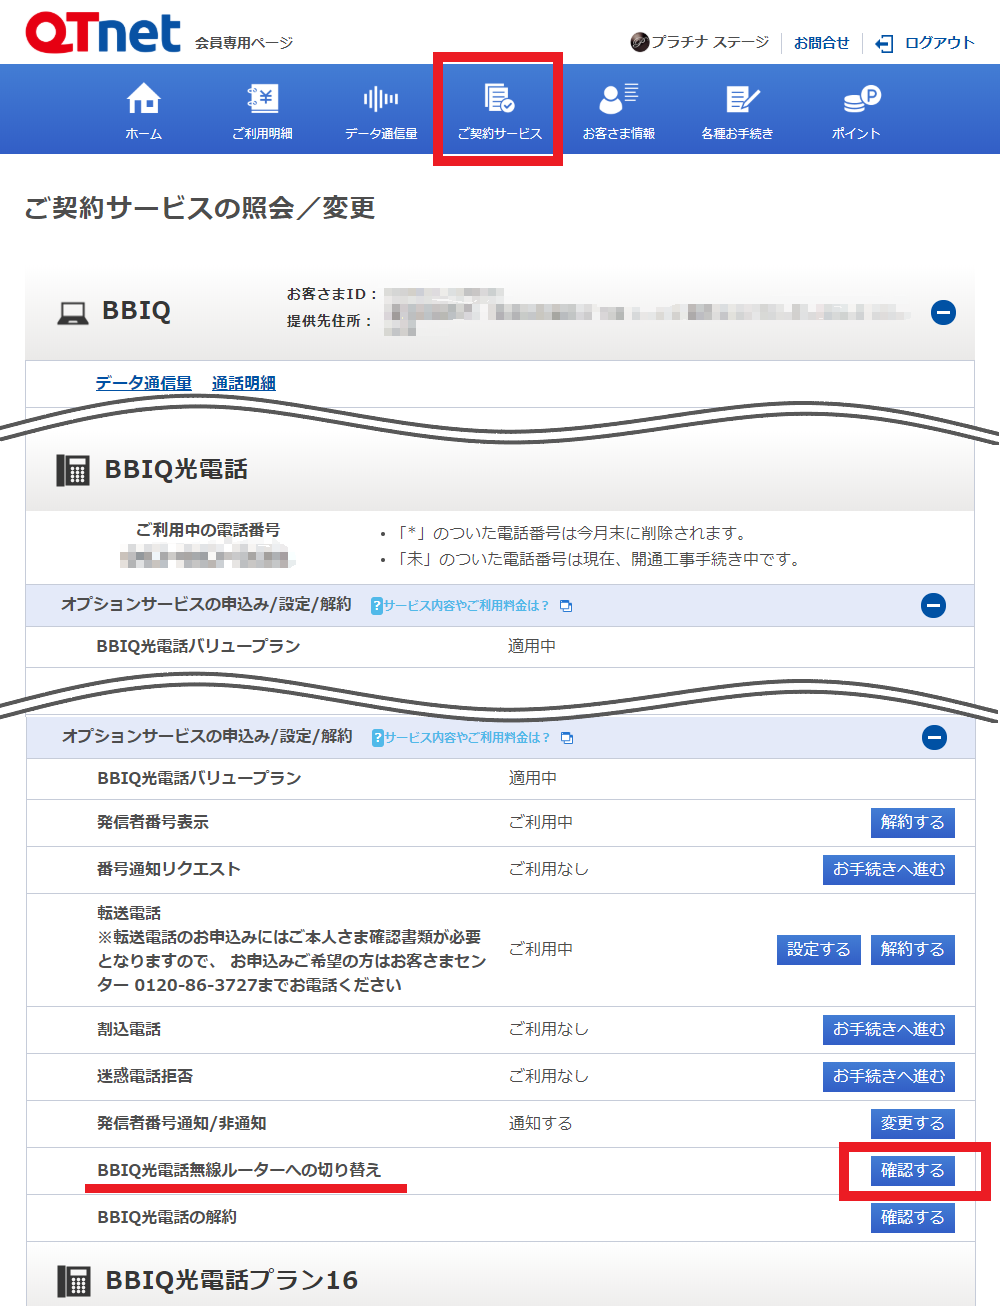The image size is (1000, 1306).
Task: Click help question icon in first option header
Action: (x=377, y=606)
